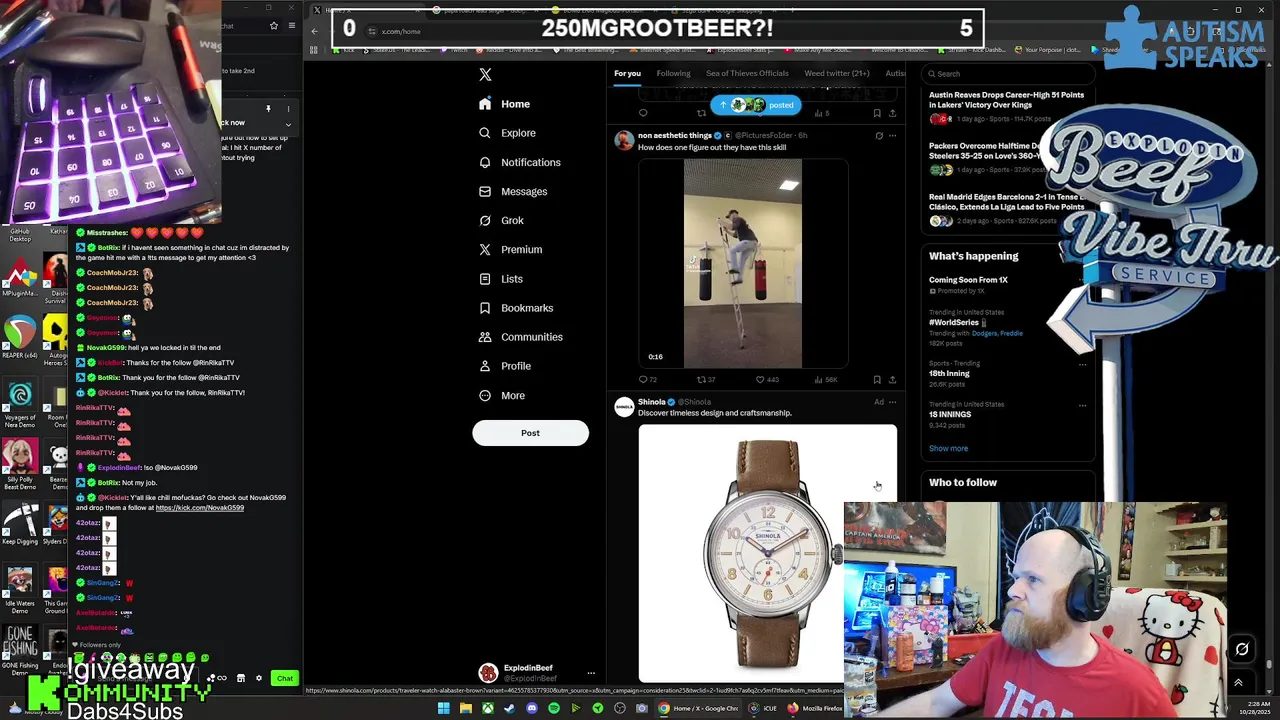Play the ladder video thumbnail

(743, 264)
